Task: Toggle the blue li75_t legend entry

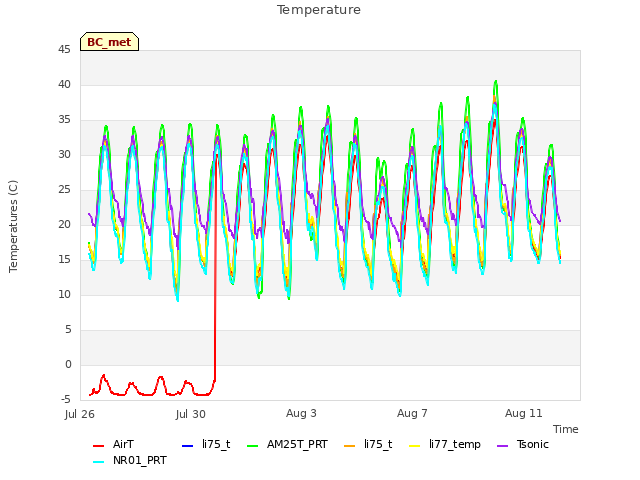Action: pos(206,444)
